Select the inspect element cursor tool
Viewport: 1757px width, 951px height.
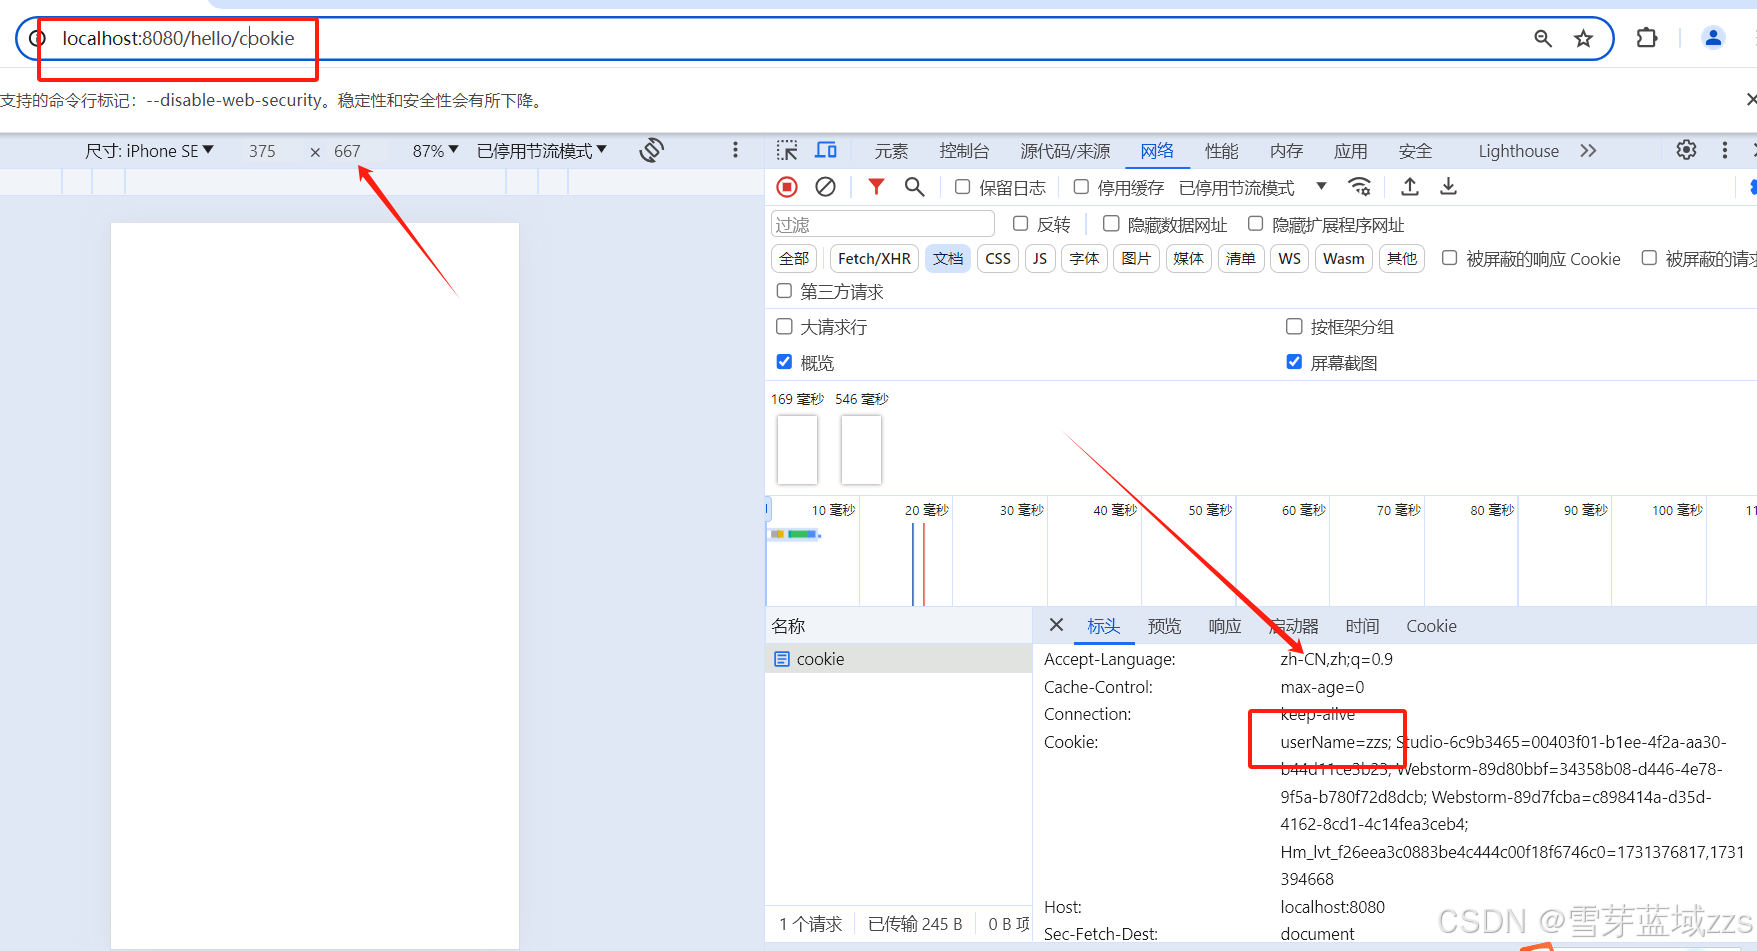(x=787, y=150)
